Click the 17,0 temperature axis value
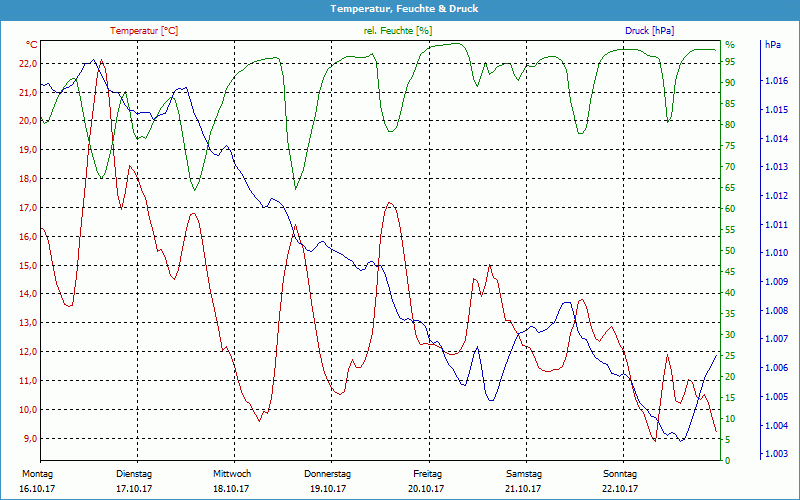Image resolution: width=800 pixels, height=500 pixels. pyautogui.click(x=28, y=208)
